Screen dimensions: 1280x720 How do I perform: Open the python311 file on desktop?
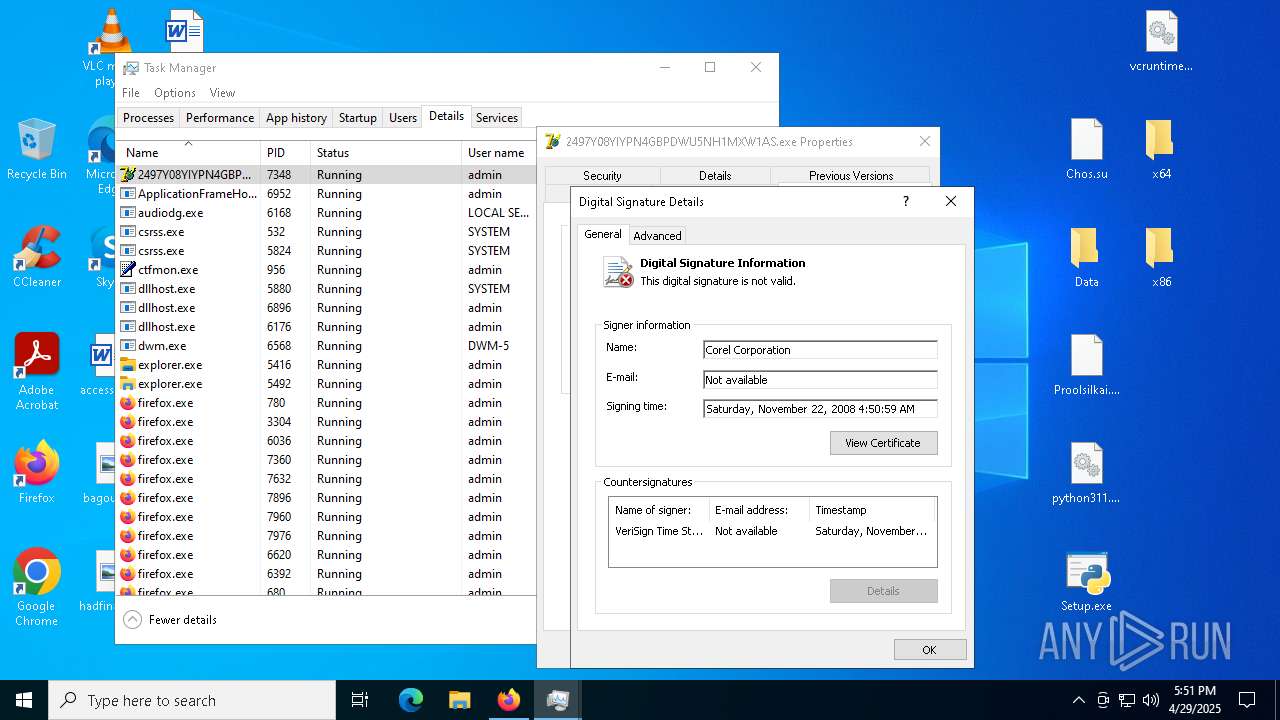[1087, 474]
